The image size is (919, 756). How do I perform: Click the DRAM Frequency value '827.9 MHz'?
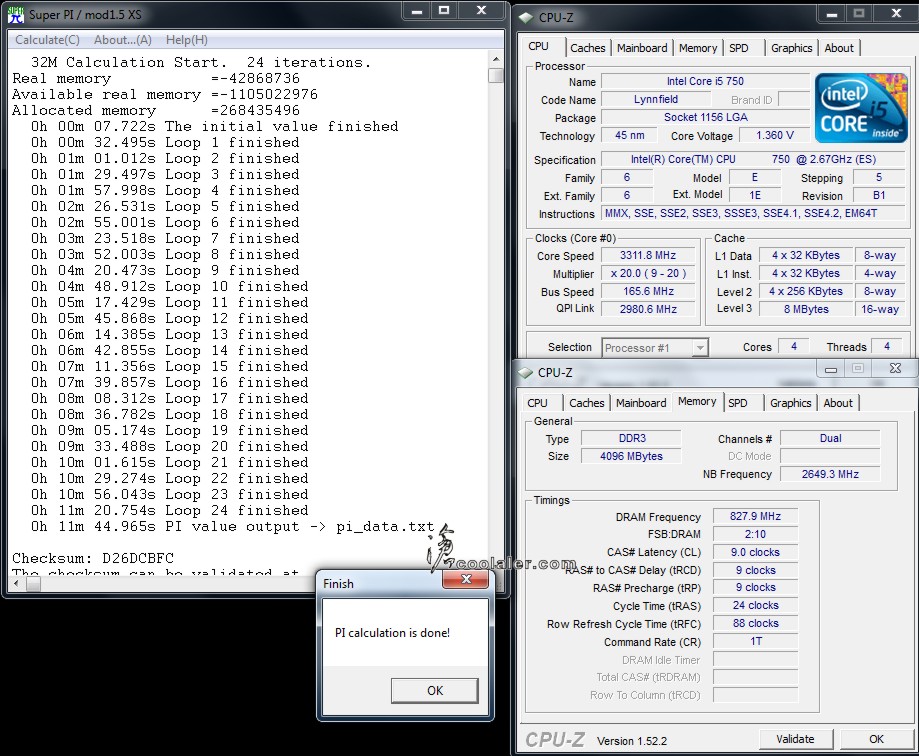[755, 516]
